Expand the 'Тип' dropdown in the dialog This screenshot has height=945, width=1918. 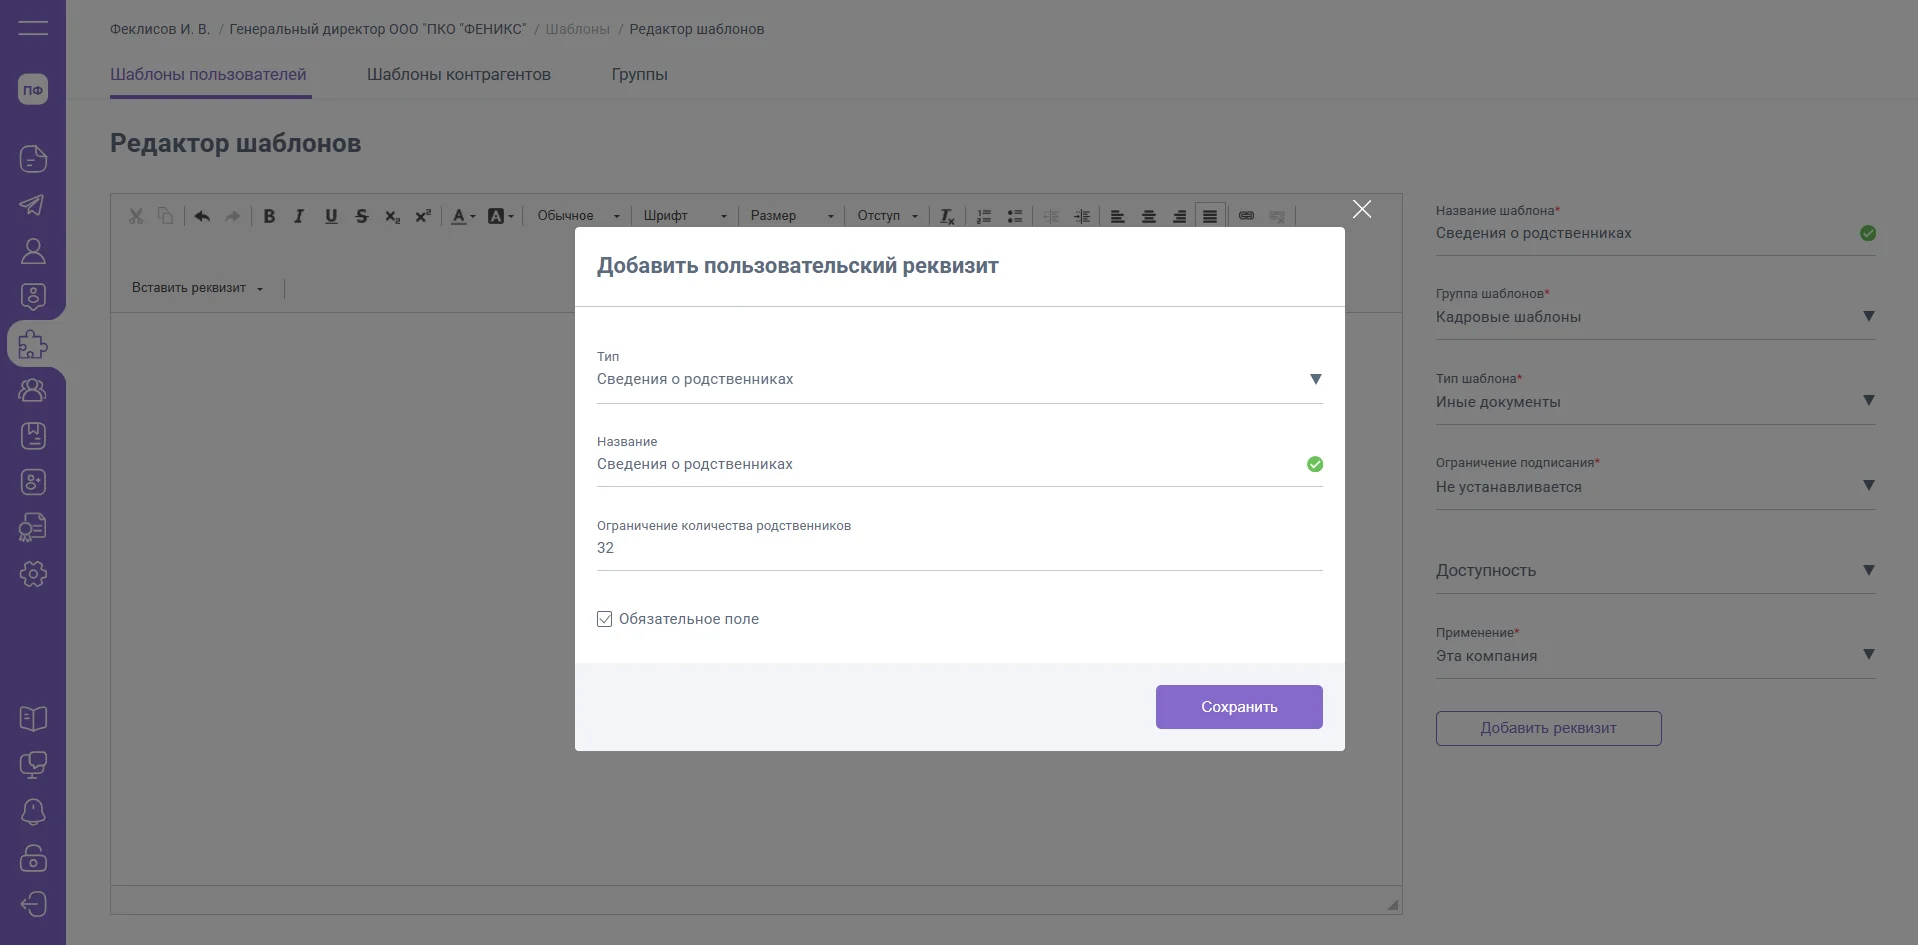[1315, 379]
